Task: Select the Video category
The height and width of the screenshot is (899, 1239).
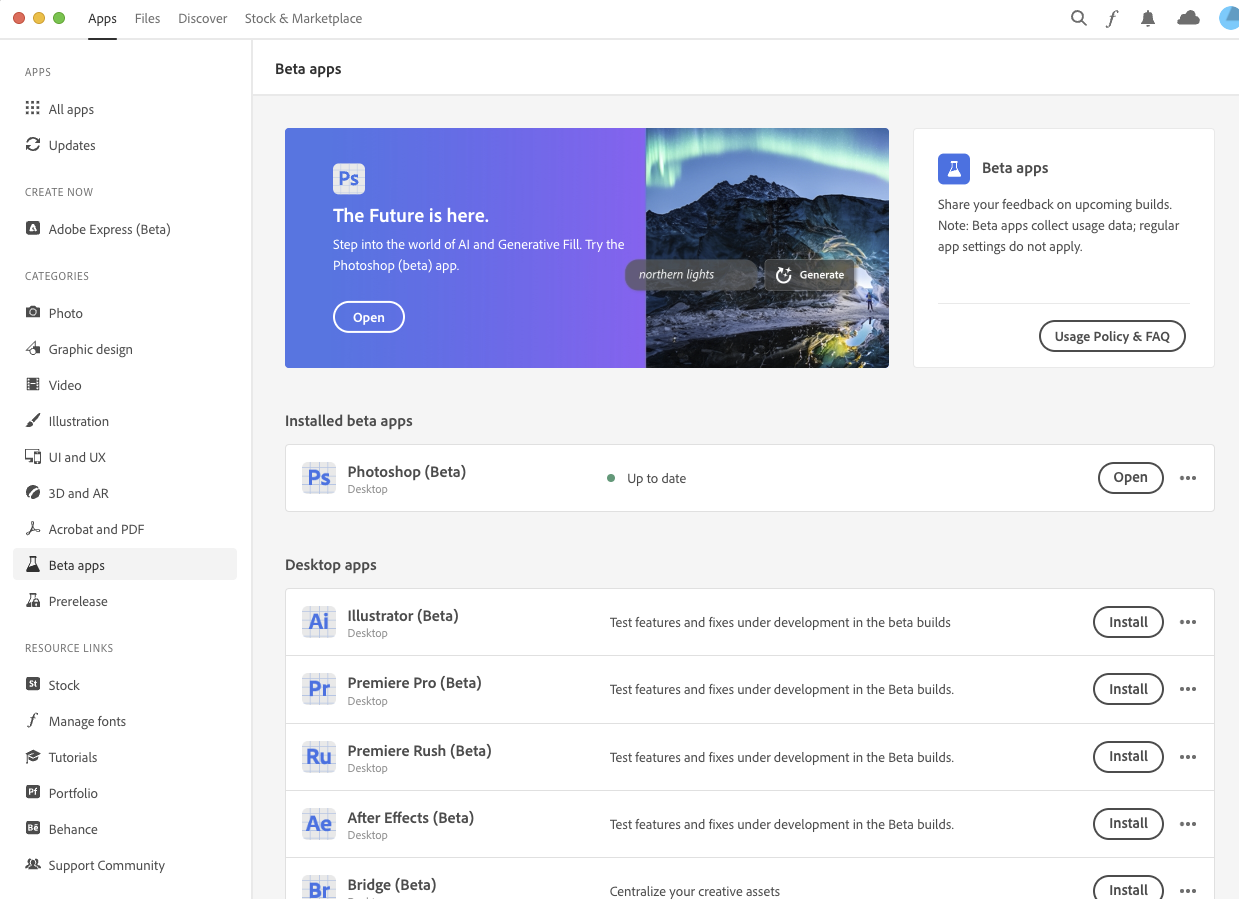Action: pyautogui.click(x=125, y=385)
